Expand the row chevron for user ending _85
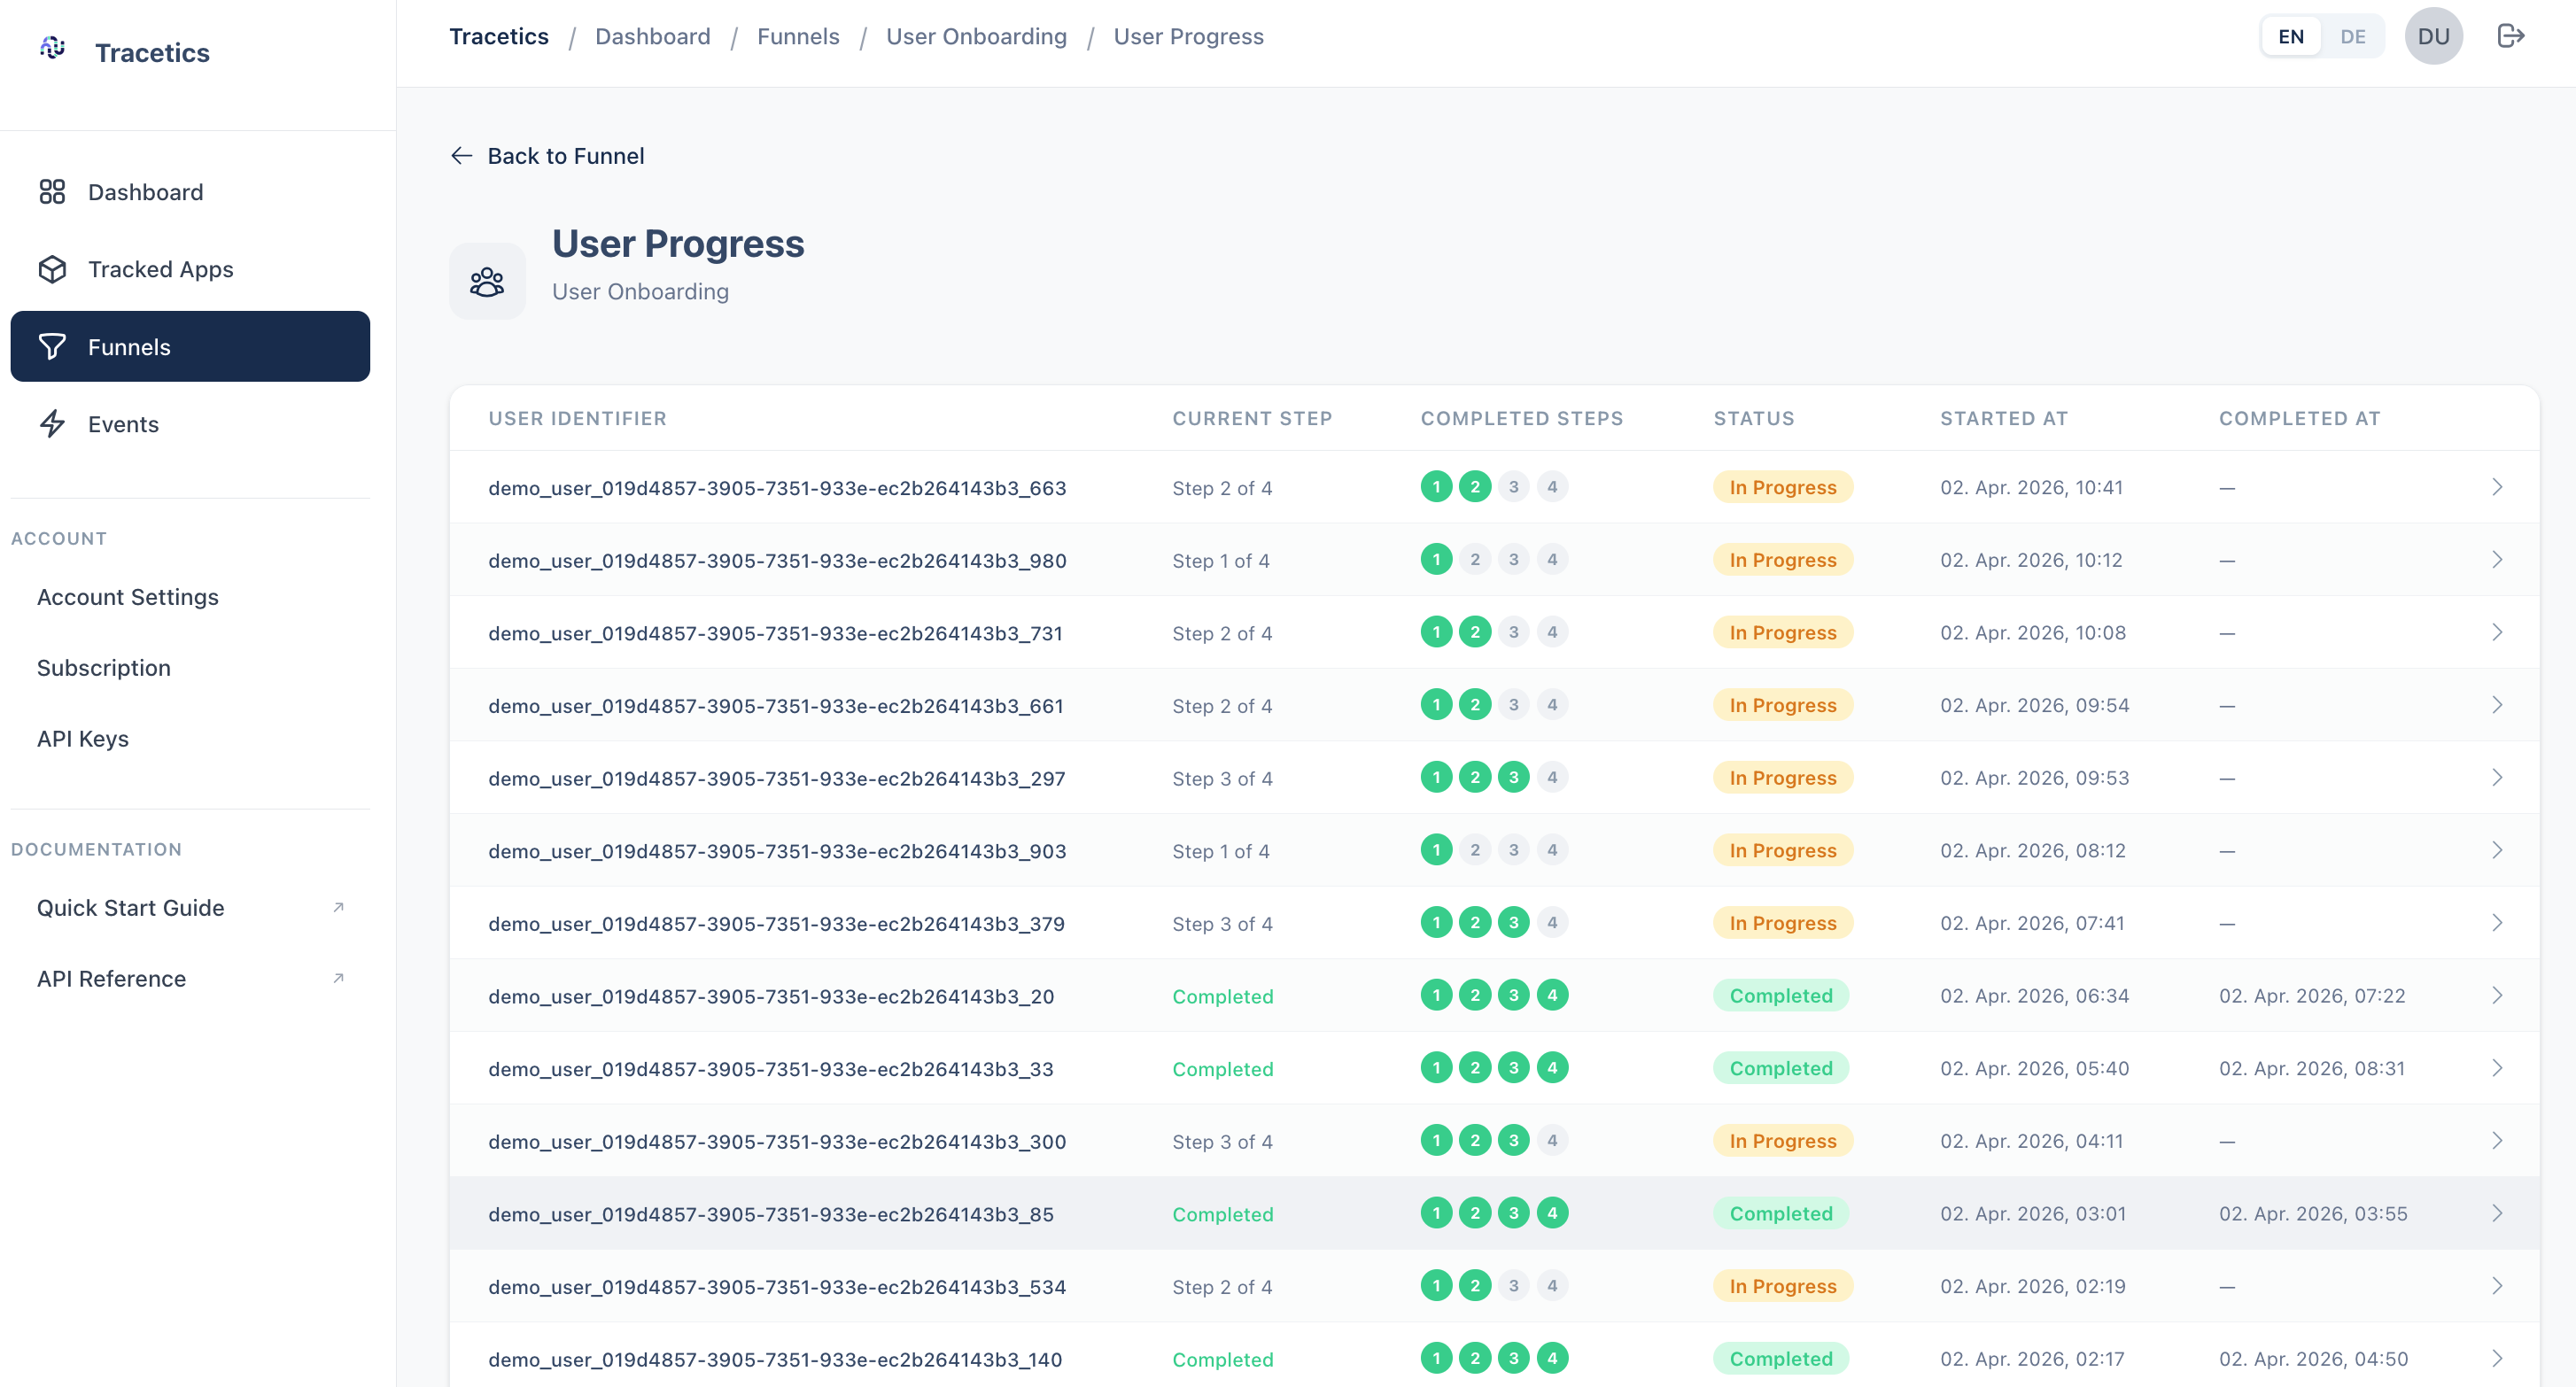2576x1387 pixels. tap(2496, 1213)
